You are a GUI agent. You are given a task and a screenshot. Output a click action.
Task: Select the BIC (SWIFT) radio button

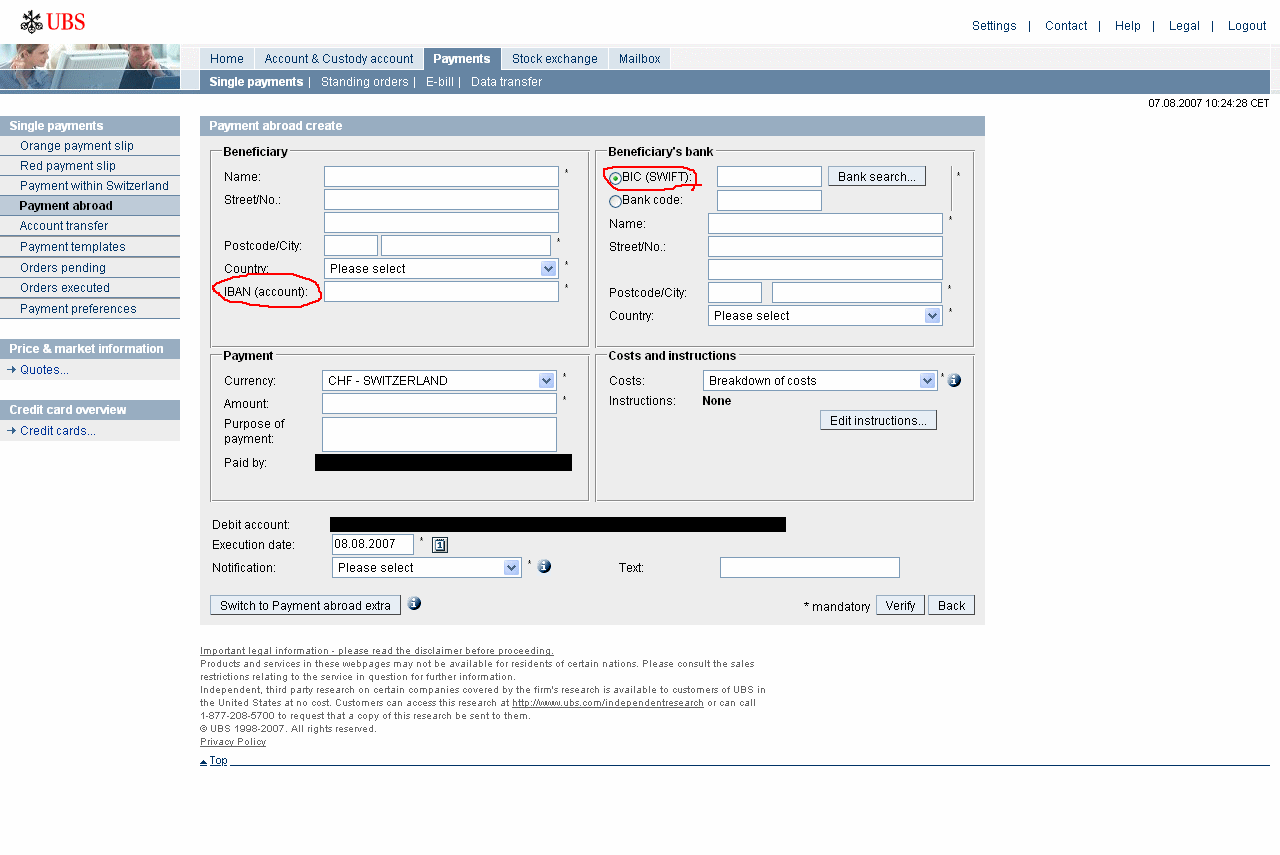615,178
